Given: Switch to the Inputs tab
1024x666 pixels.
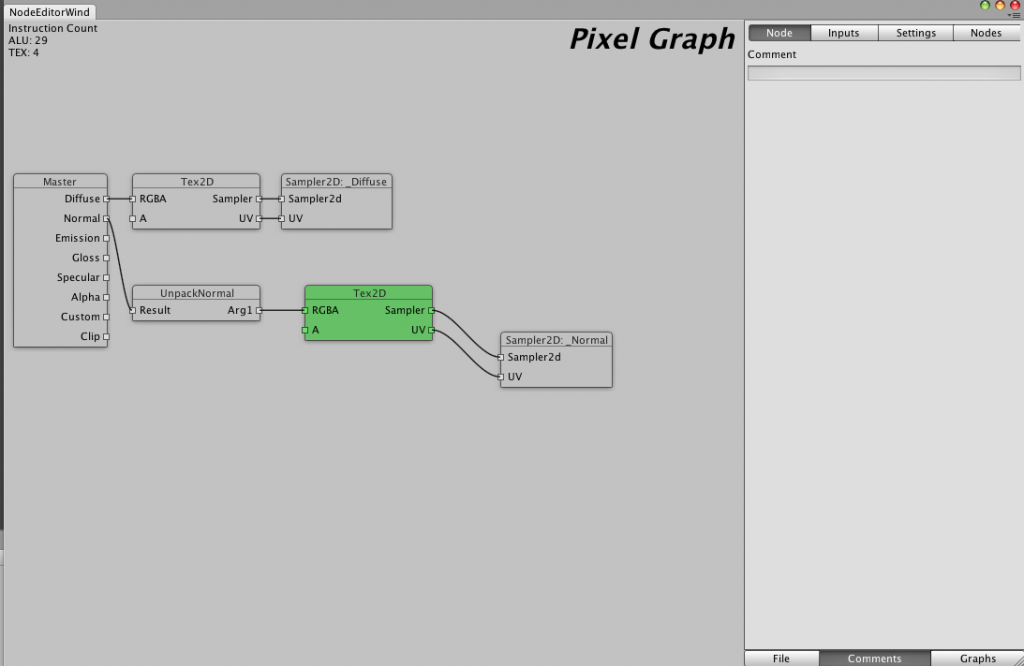Looking at the screenshot, I should click(843, 32).
